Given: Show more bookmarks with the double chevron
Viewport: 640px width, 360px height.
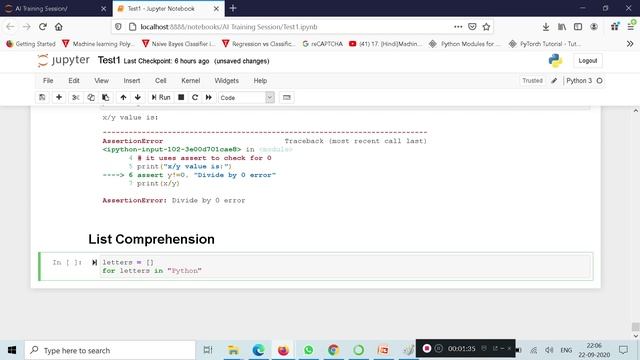Looking at the screenshot, I should [x=630, y=44].
